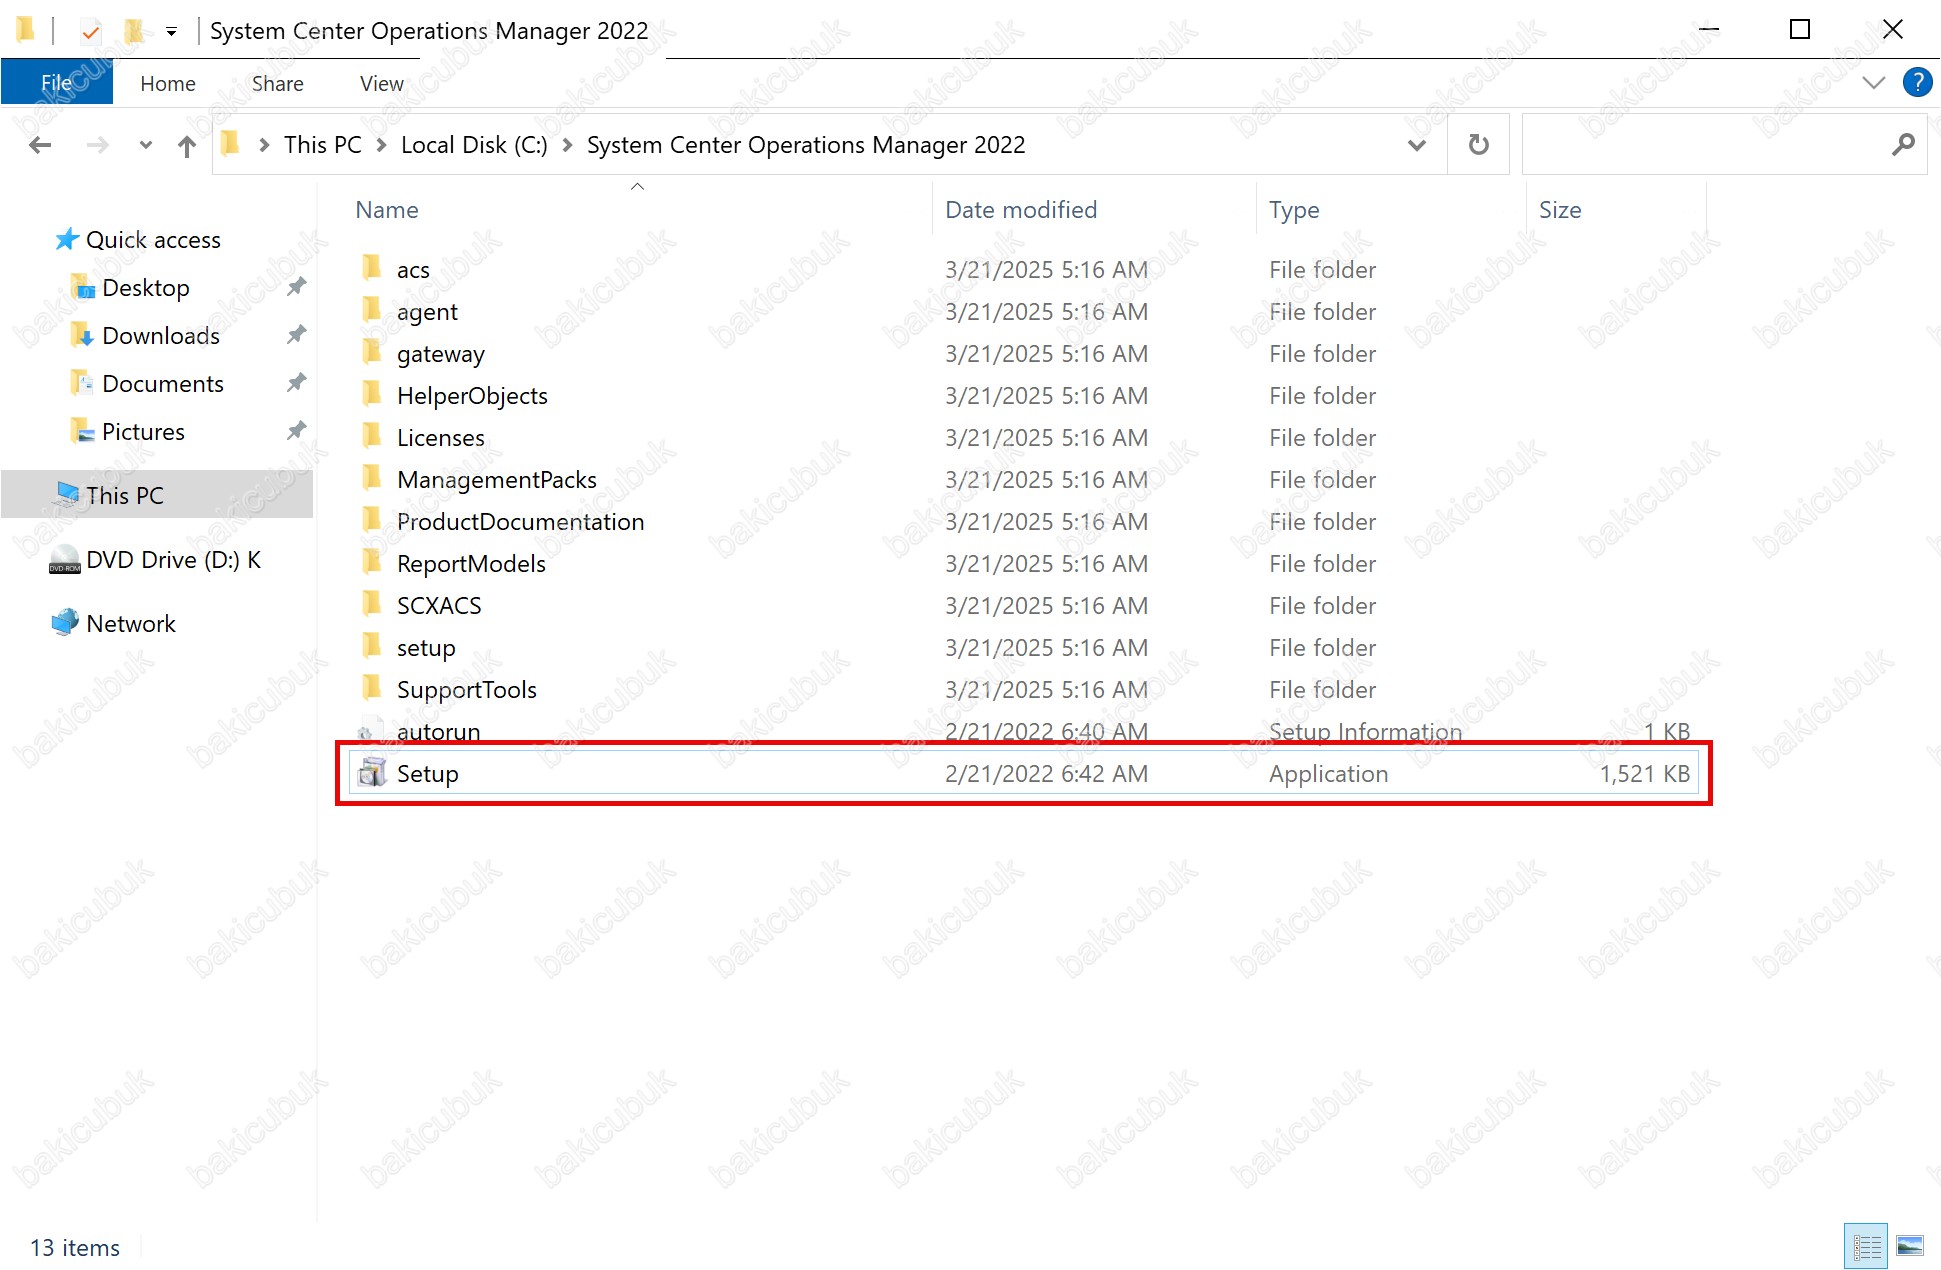Expand the ribbon with chevron
Screen dimensions: 1941x1270
pyautogui.click(x=1874, y=83)
